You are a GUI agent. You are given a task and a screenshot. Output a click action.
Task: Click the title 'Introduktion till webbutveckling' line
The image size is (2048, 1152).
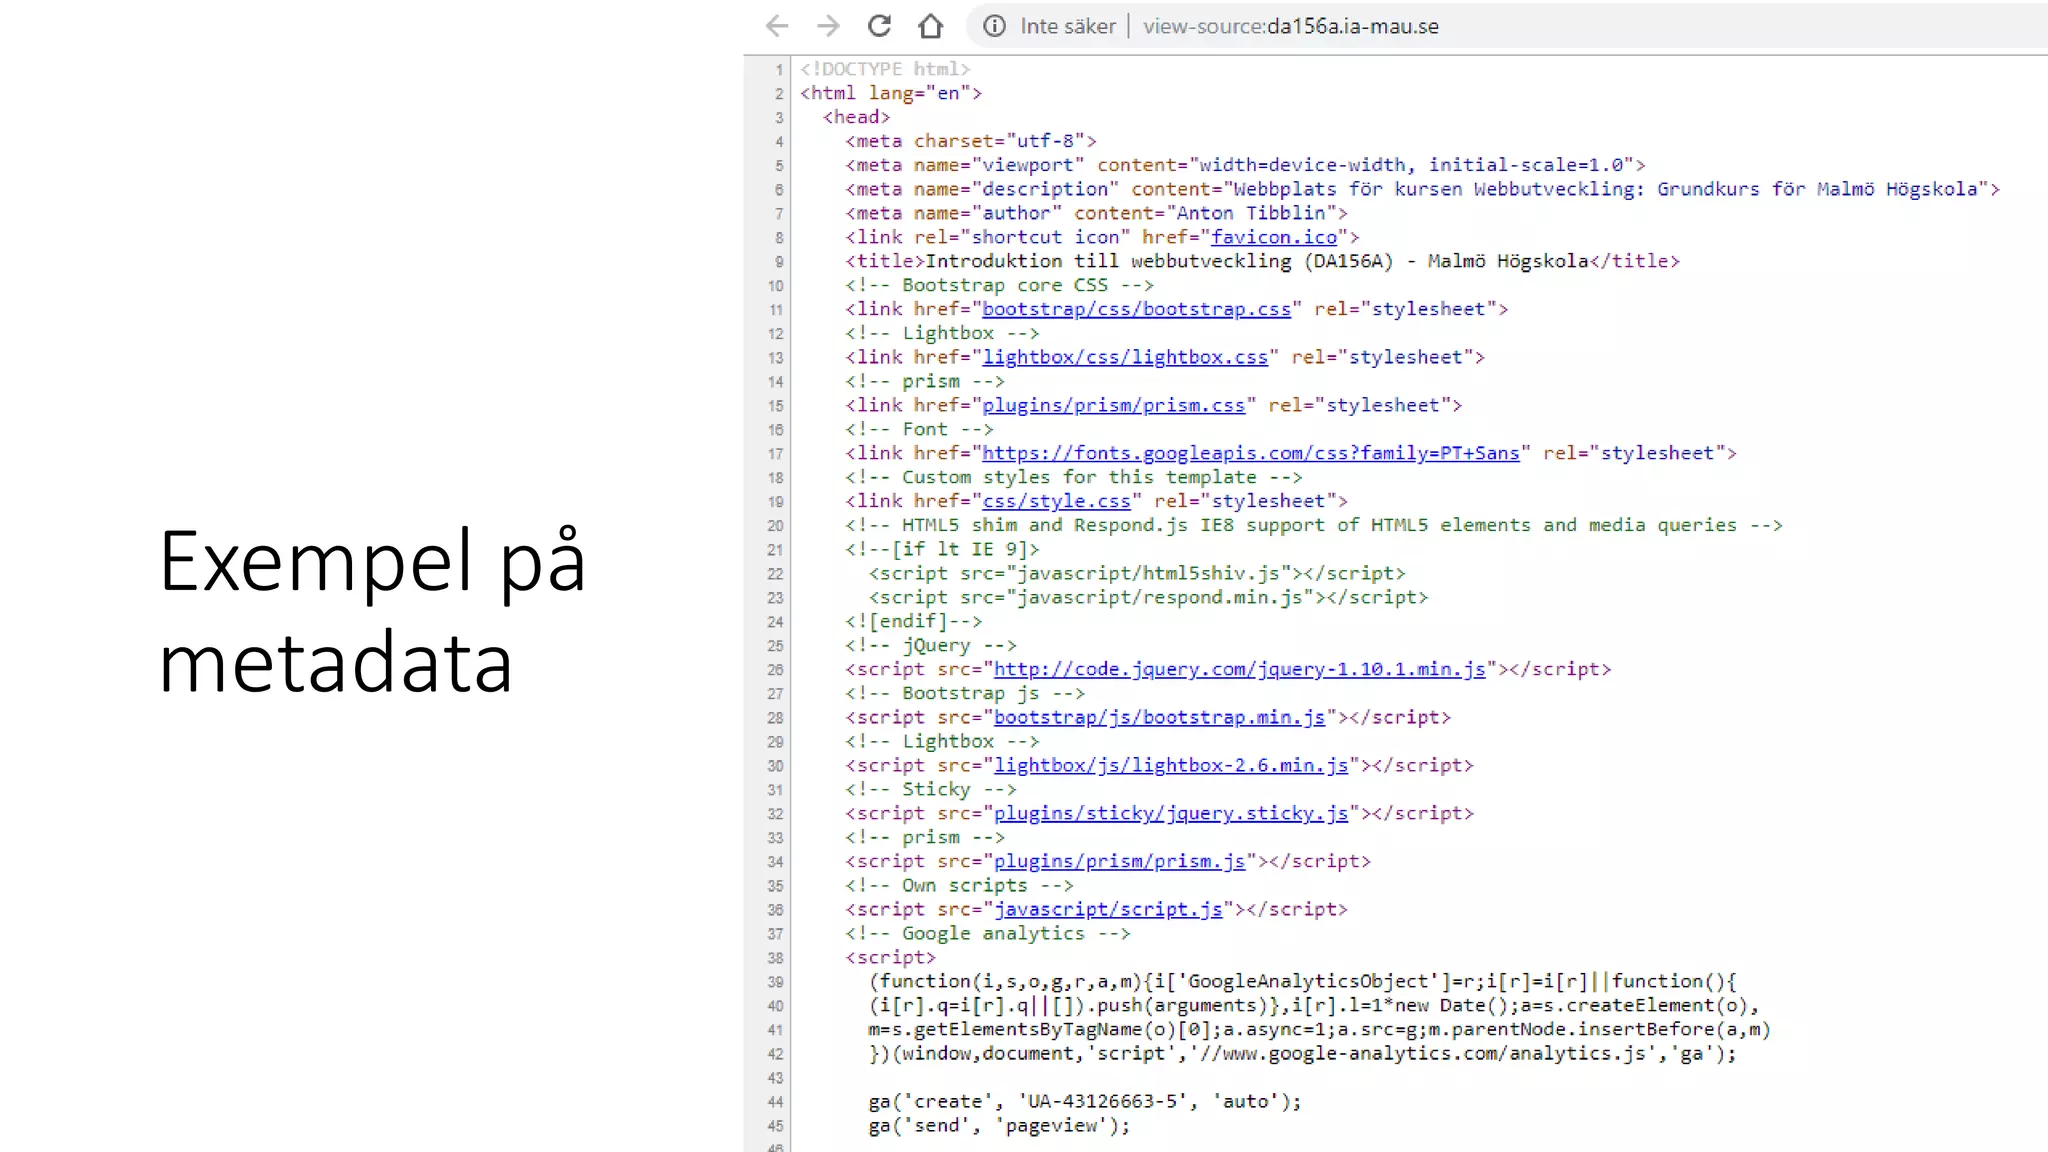tap(1262, 261)
